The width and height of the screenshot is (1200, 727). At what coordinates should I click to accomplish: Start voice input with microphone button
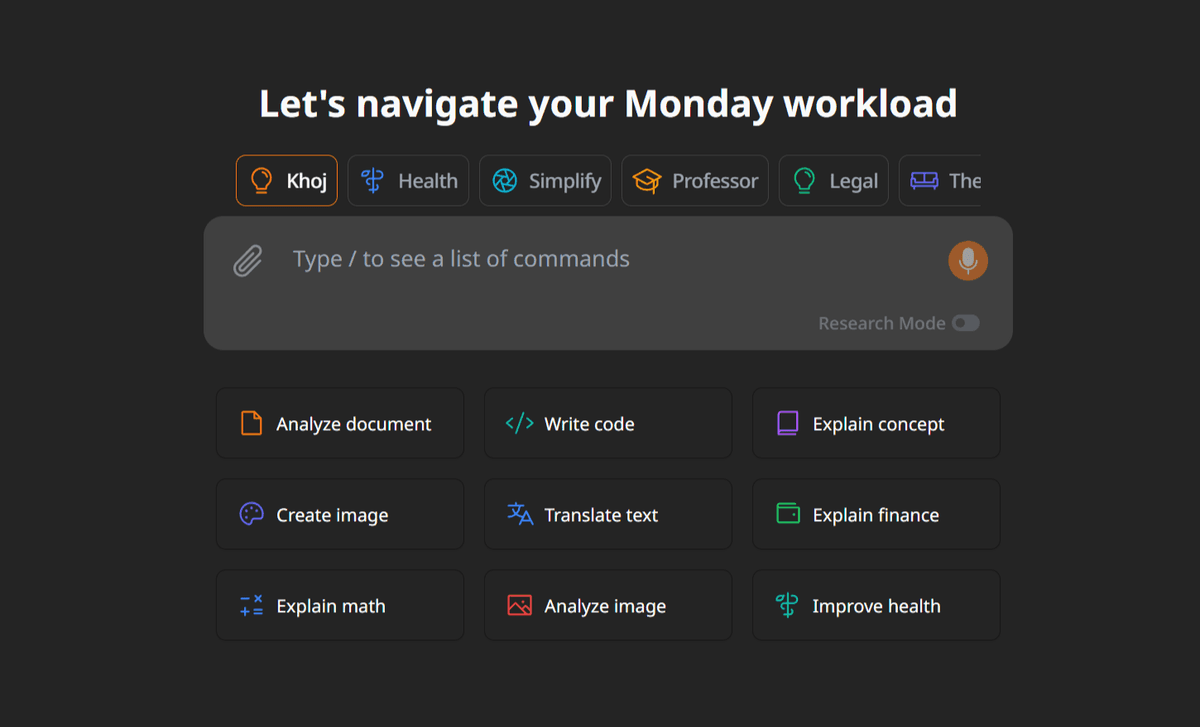pyautogui.click(x=968, y=261)
